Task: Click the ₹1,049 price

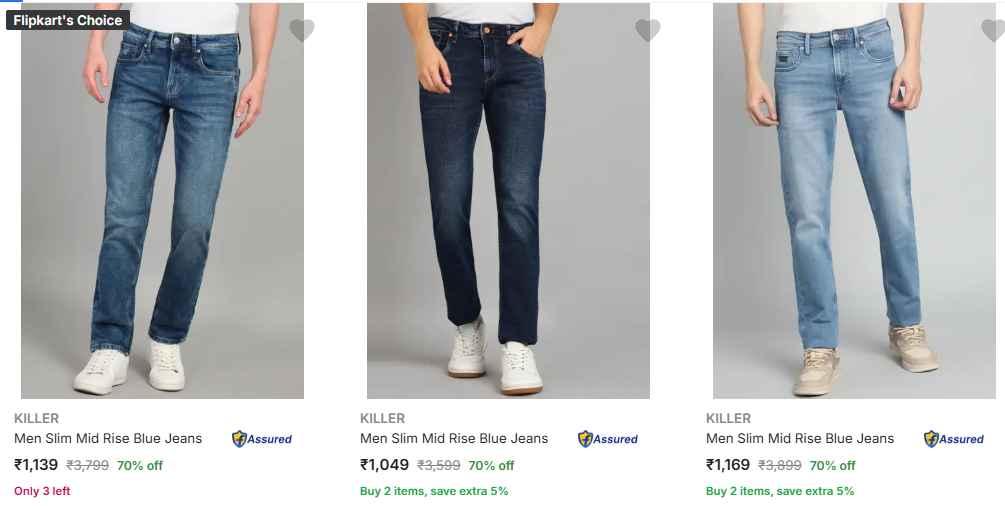Action: click(x=384, y=465)
